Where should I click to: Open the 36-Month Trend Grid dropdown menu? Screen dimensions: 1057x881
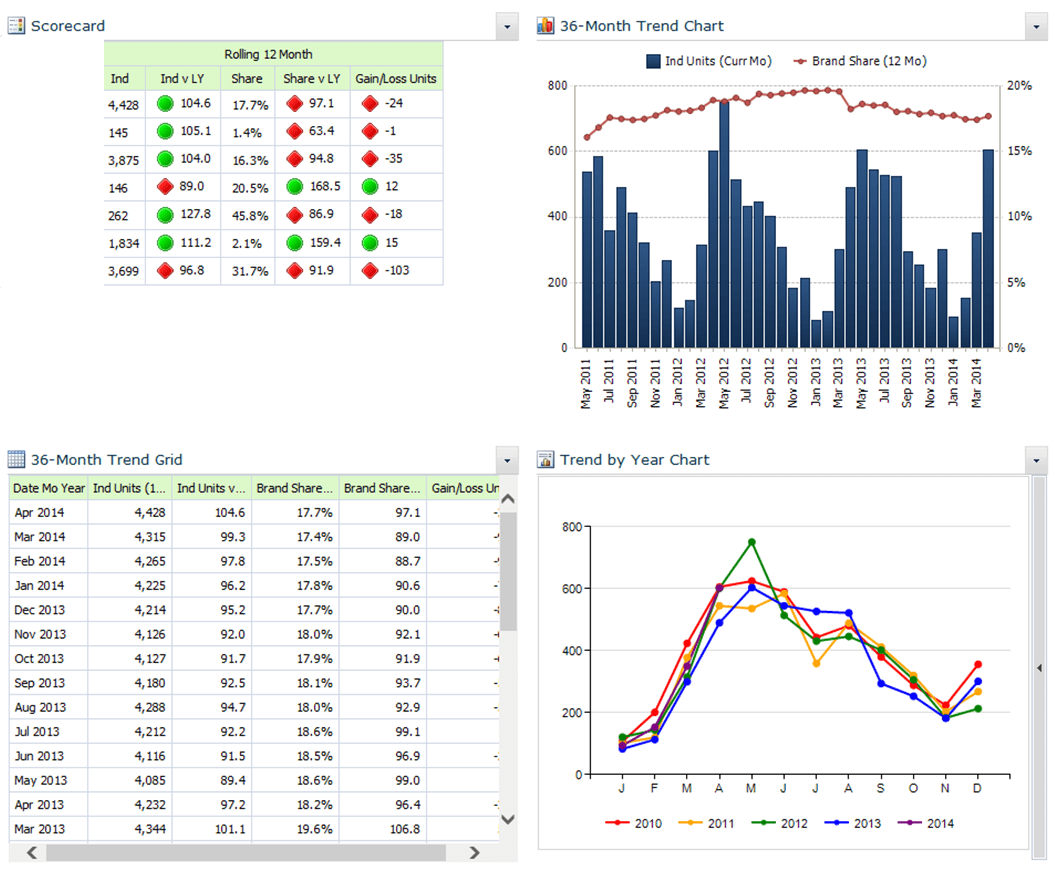pos(506,460)
